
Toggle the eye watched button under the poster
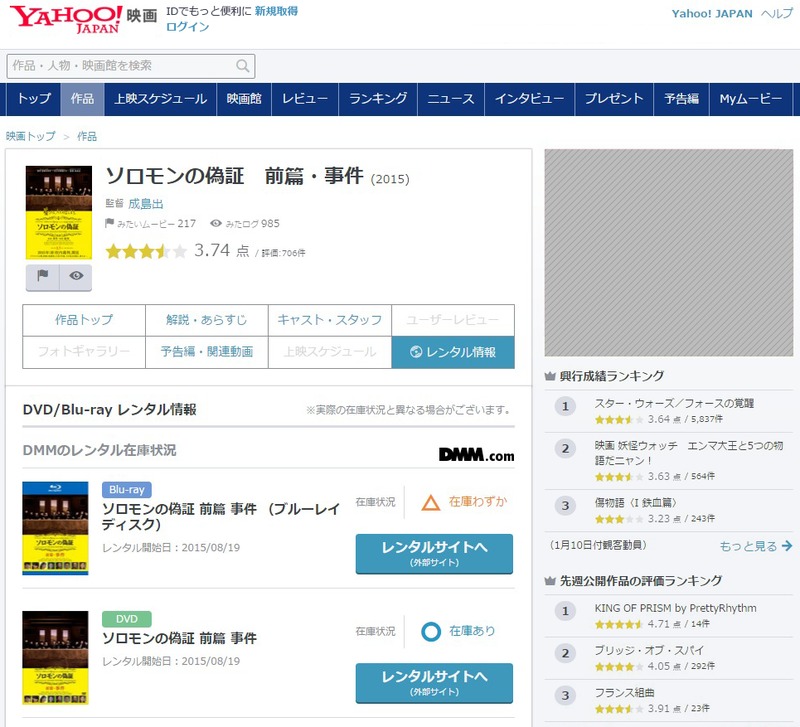(76, 276)
